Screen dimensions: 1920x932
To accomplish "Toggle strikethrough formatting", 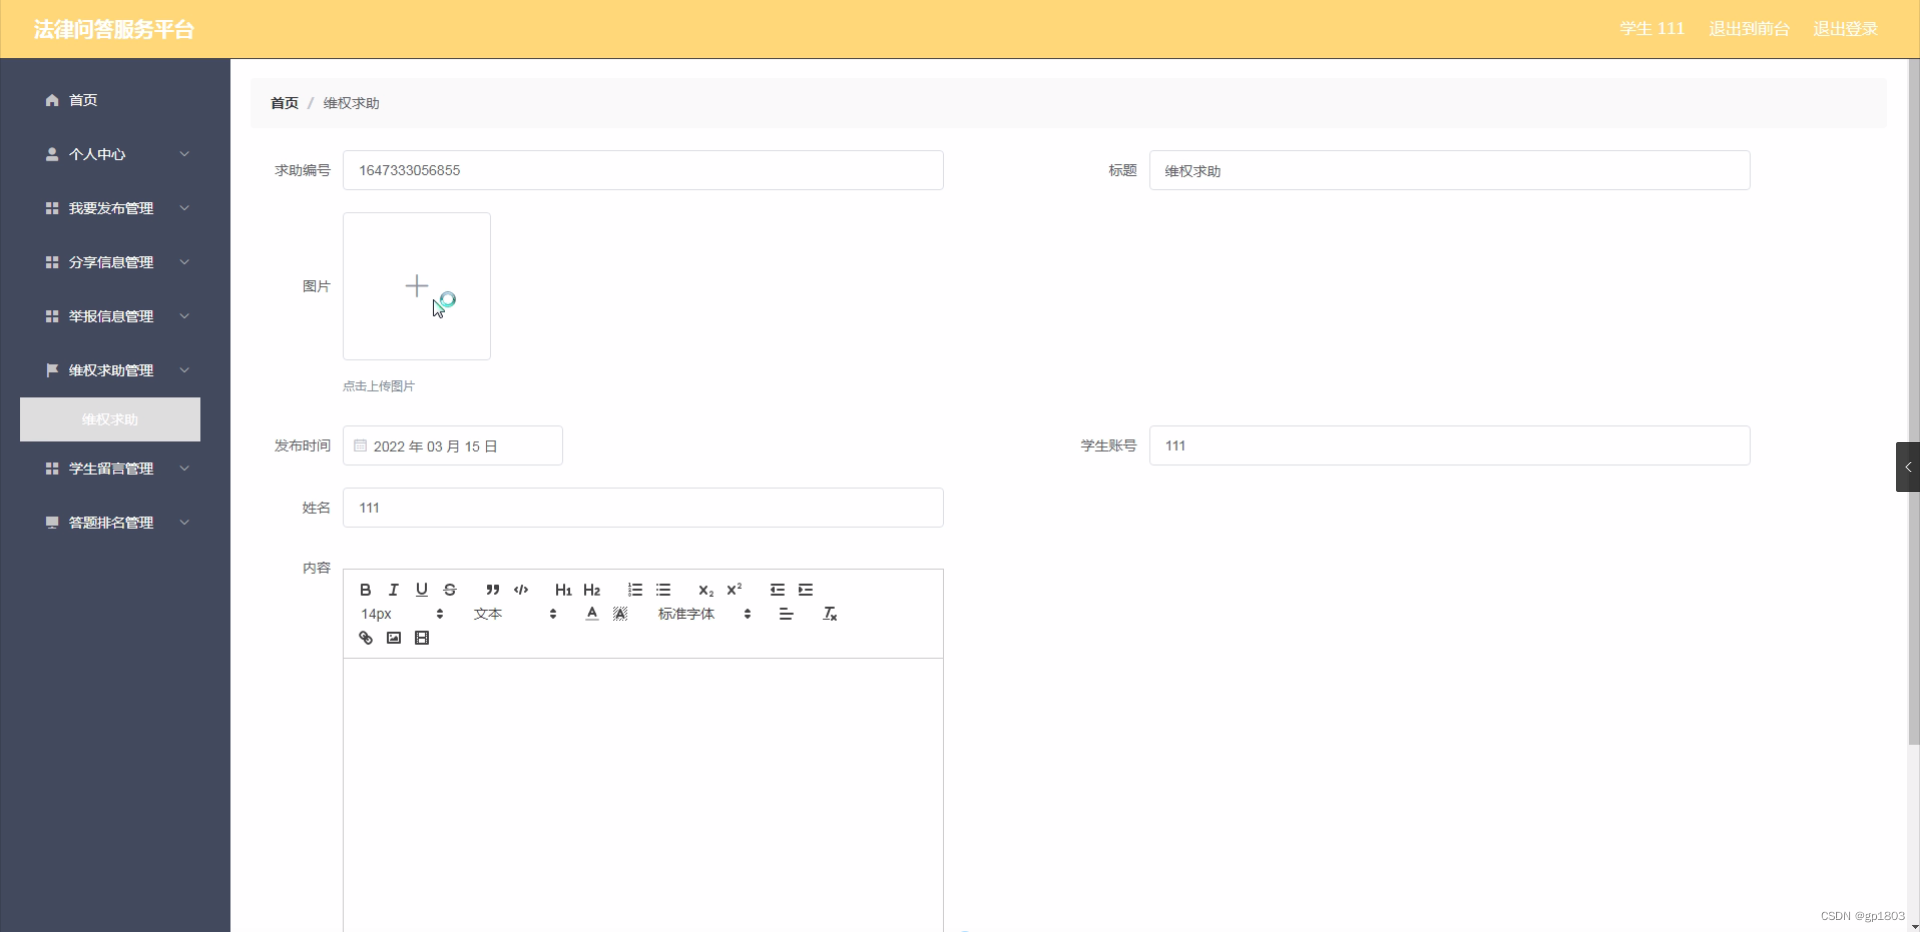I will click(450, 589).
